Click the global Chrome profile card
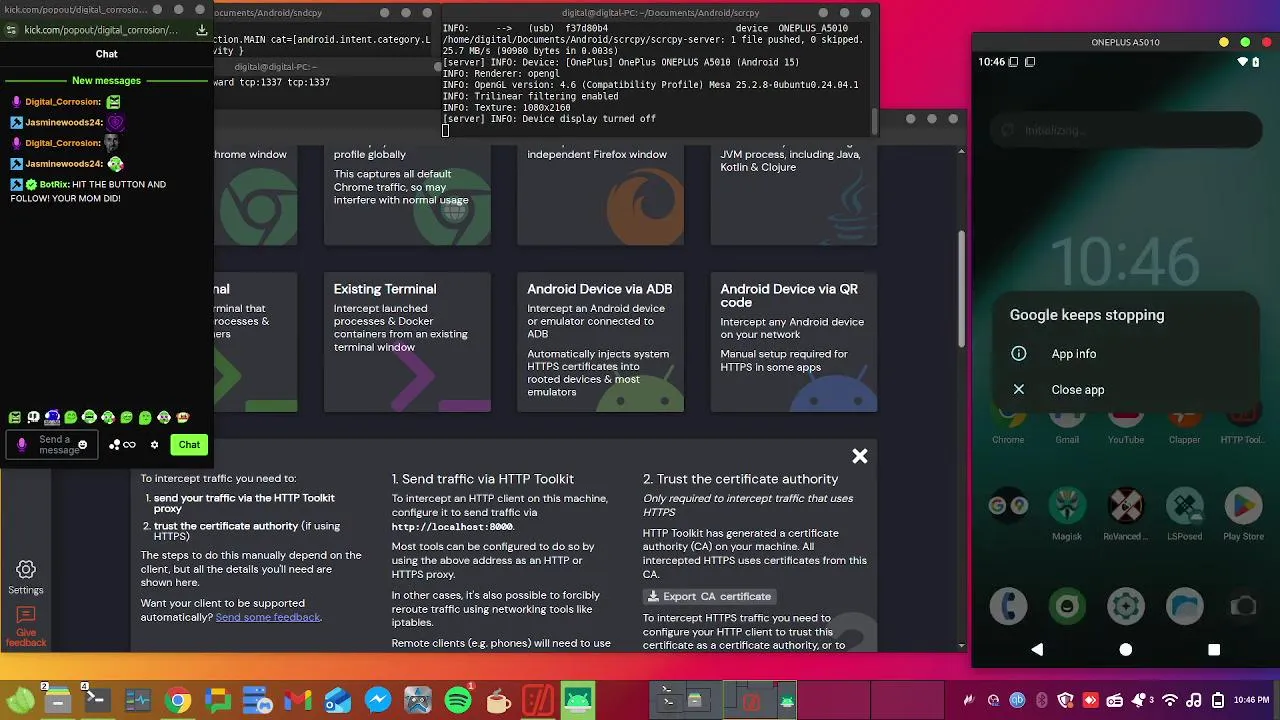This screenshot has height=720, width=1280. coord(407,195)
